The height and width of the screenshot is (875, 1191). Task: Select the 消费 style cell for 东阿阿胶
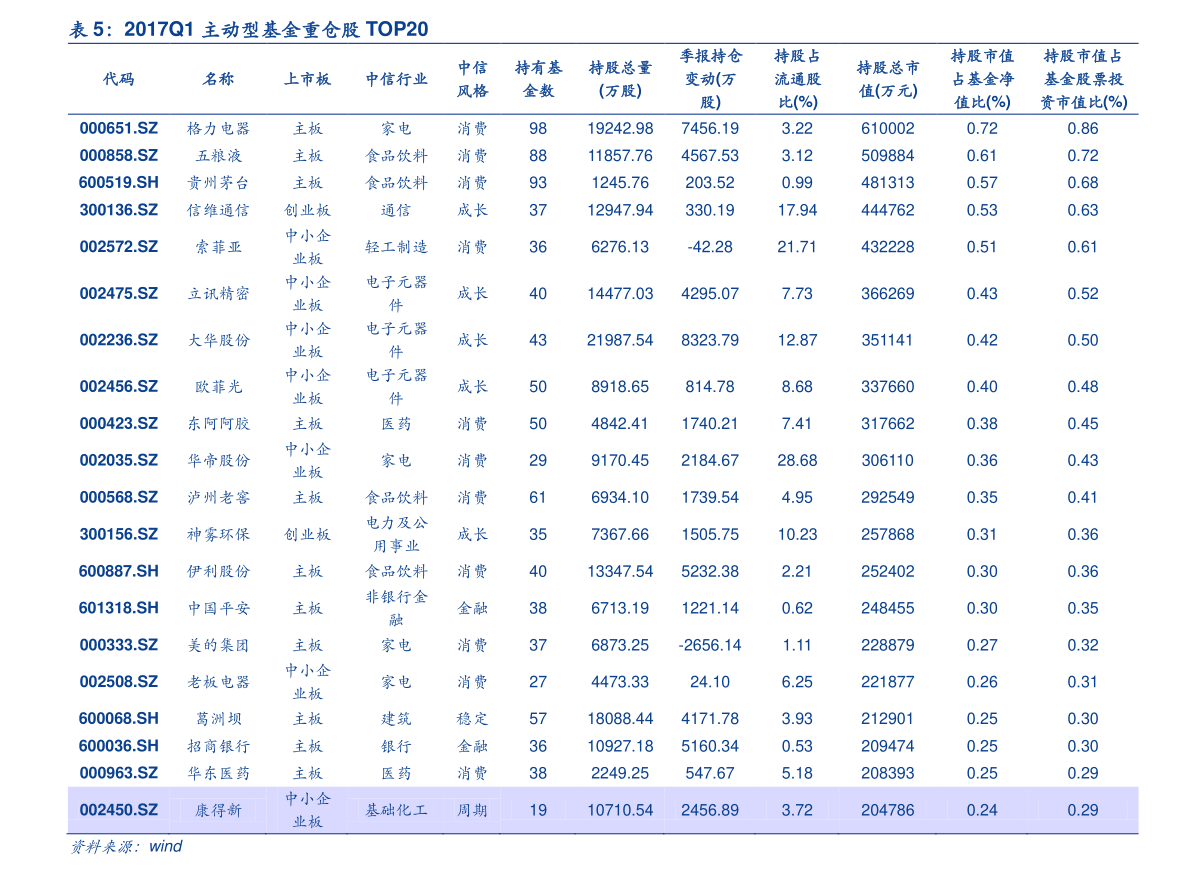[472, 423]
